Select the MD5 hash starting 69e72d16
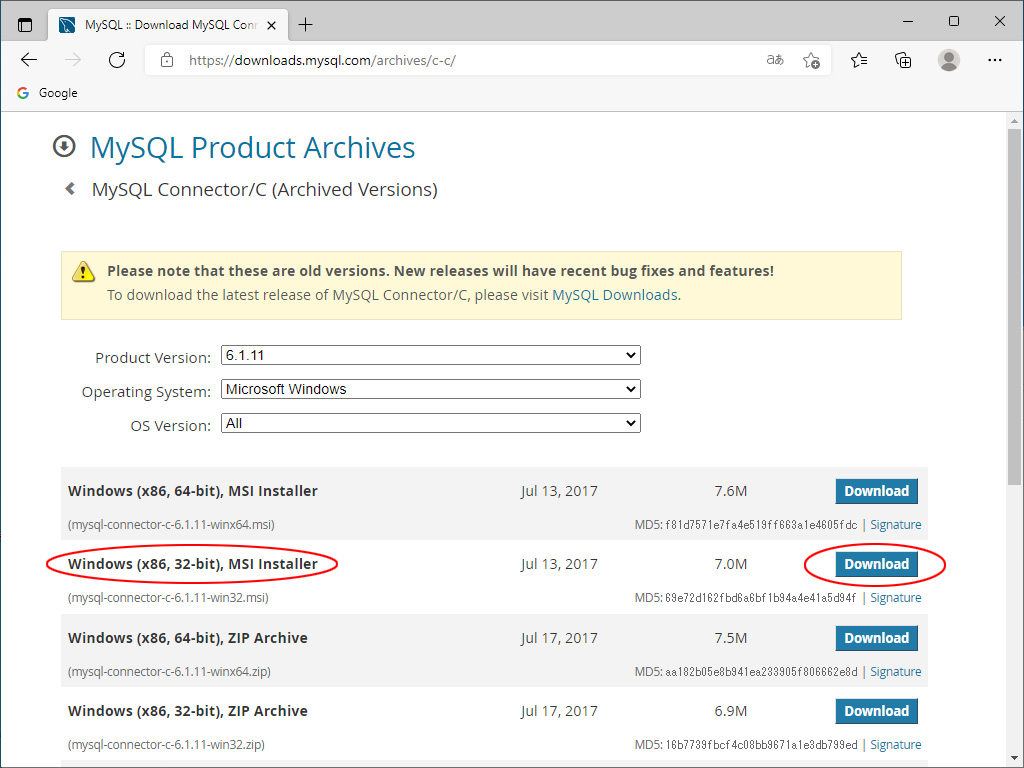Viewport: 1024px width, 768px height. pyautogui.click(x=760, y=598)
